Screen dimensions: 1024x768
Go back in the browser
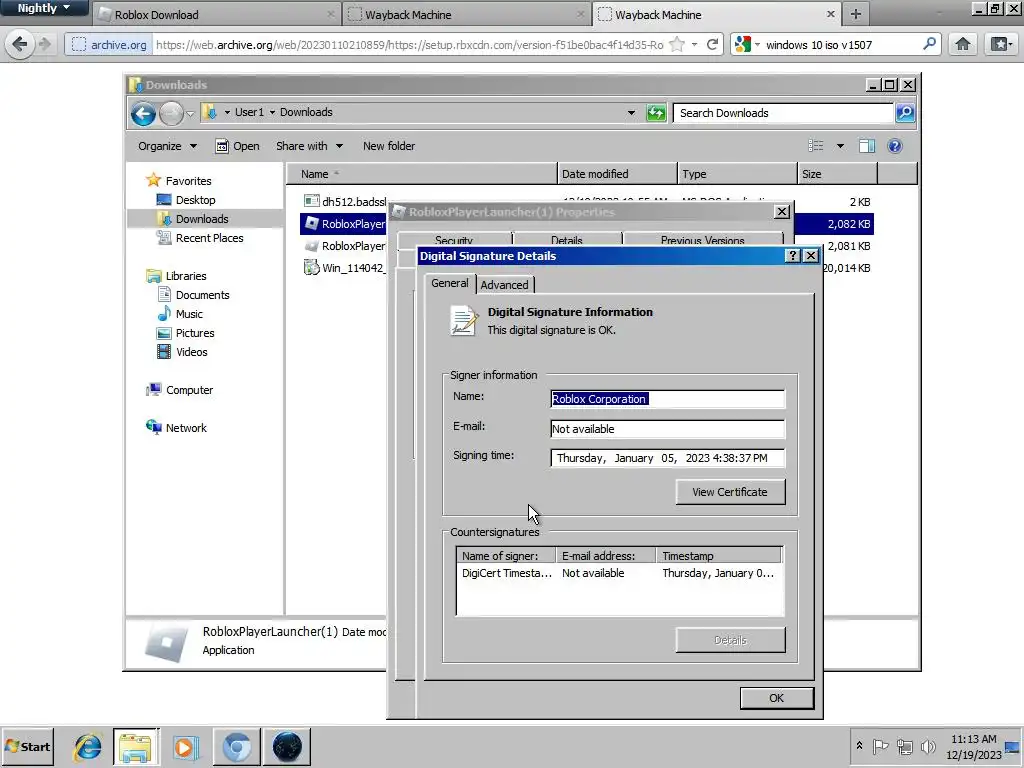click(20, 44)
